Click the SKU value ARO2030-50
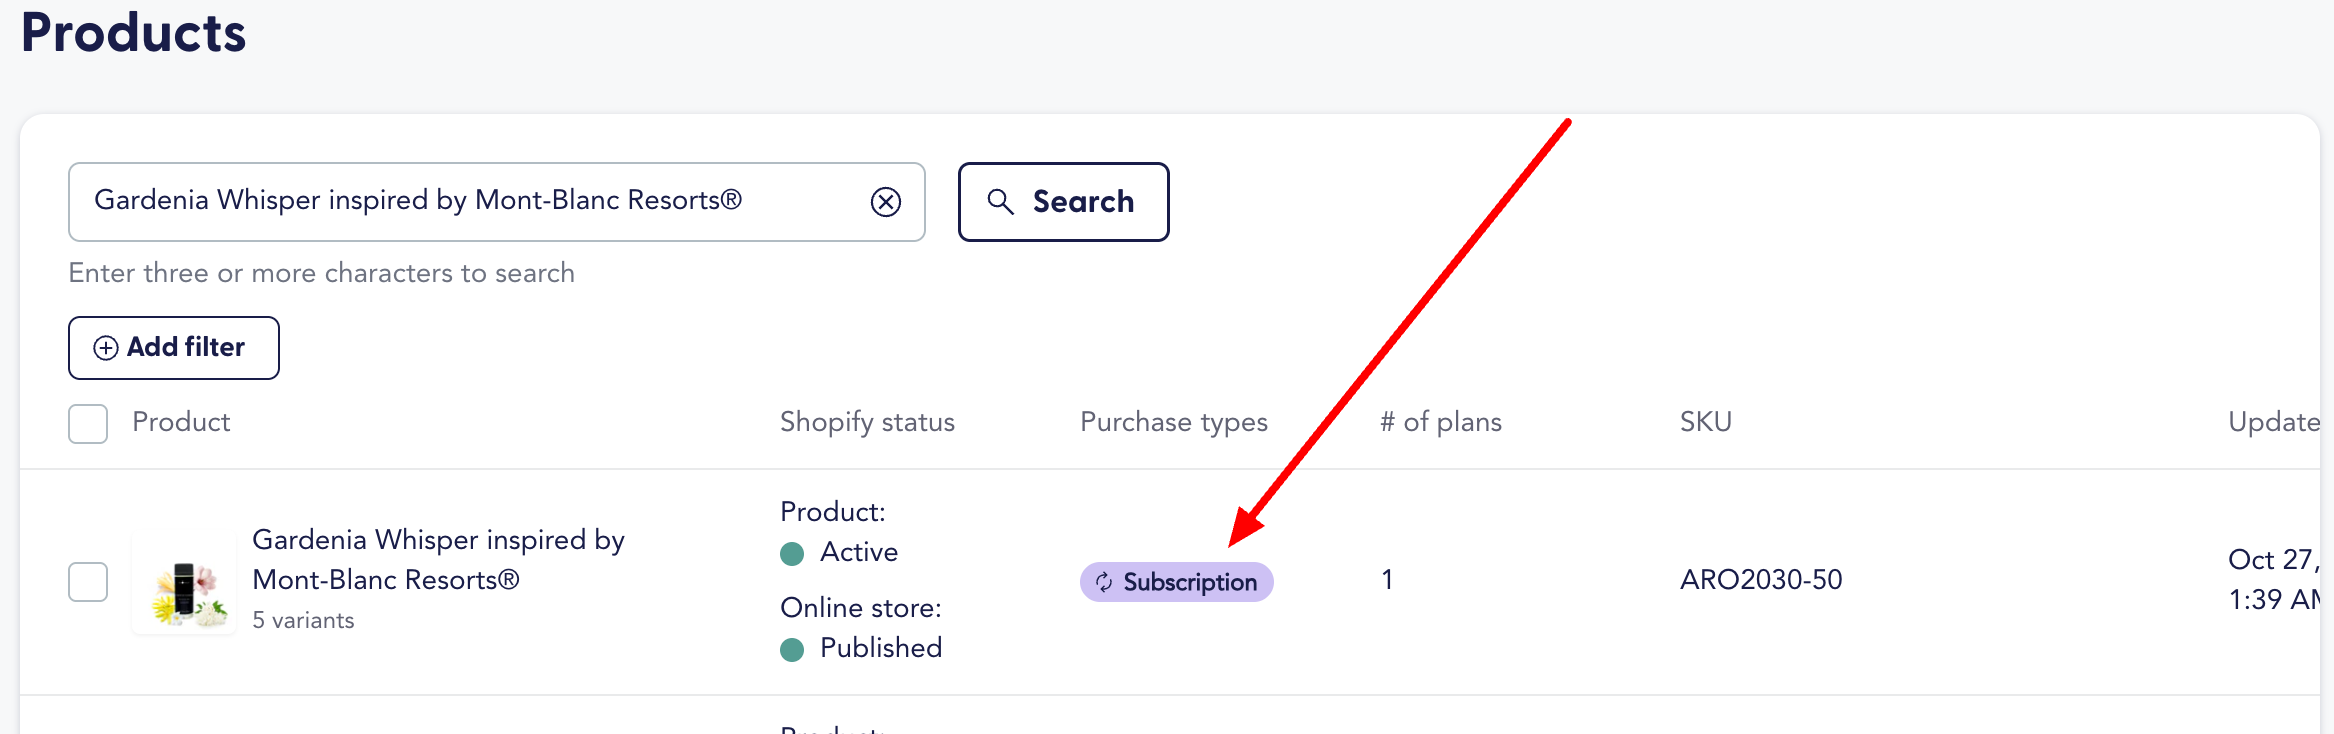The width and height of the screenshot is (2334, 734). 1760,580
